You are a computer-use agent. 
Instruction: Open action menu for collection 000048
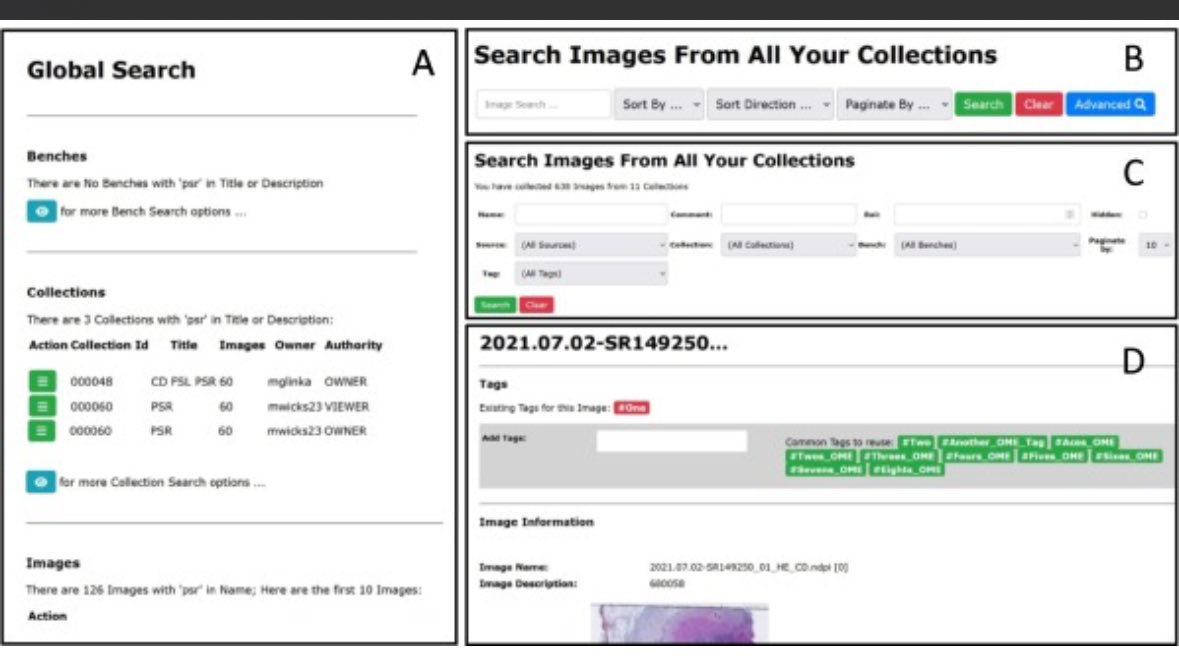(42, 381)
